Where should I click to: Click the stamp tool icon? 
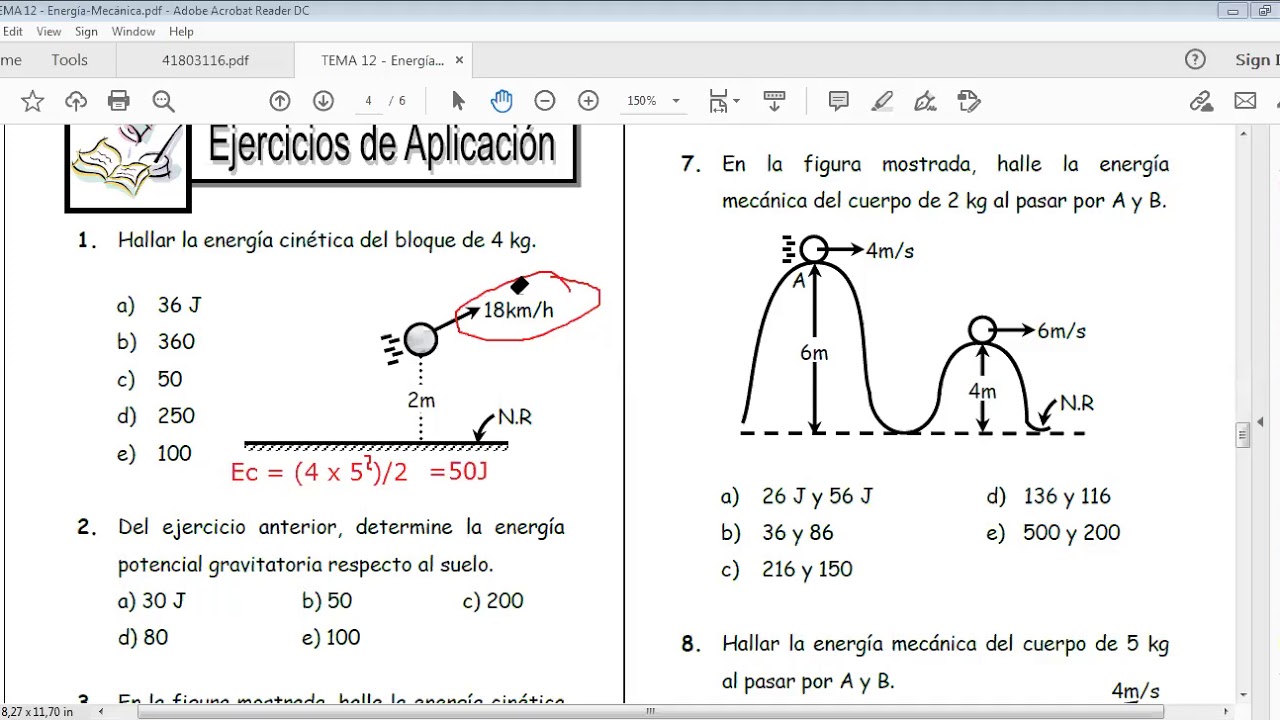point(968,101)
